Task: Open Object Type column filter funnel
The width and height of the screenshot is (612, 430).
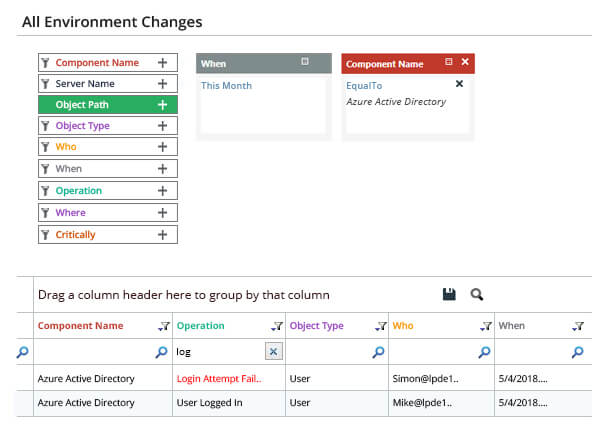Action: coord(381,326)
